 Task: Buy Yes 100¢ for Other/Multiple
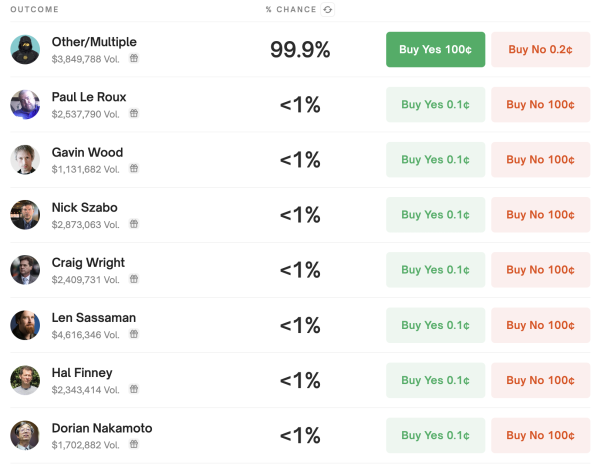[x=435, y=49]
